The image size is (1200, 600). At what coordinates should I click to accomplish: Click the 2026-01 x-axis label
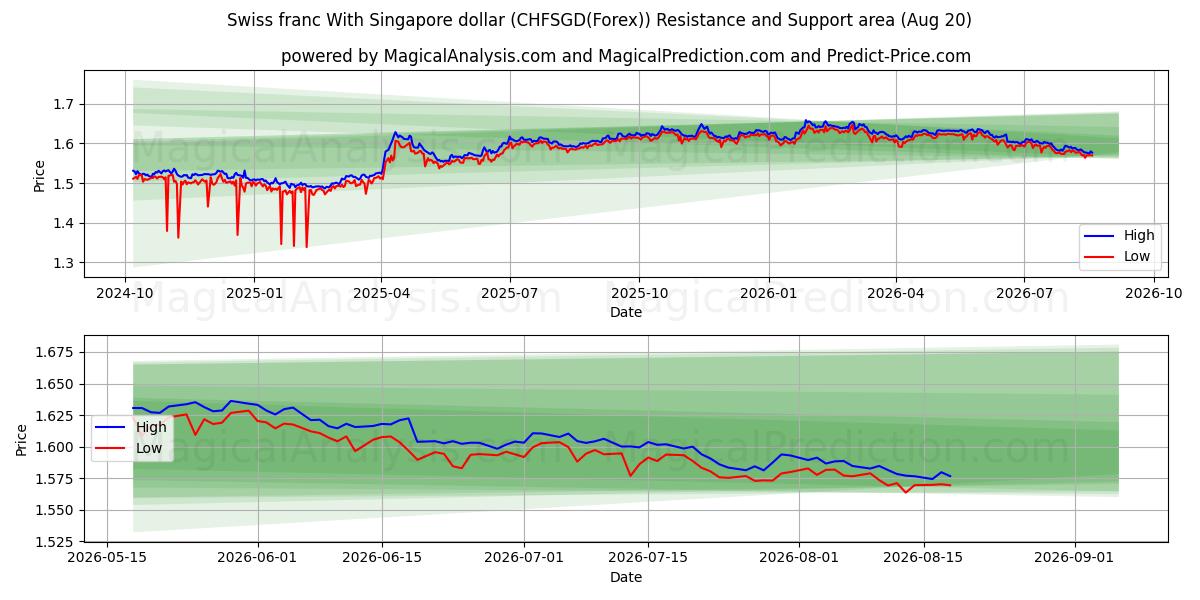tap(768, 294)
